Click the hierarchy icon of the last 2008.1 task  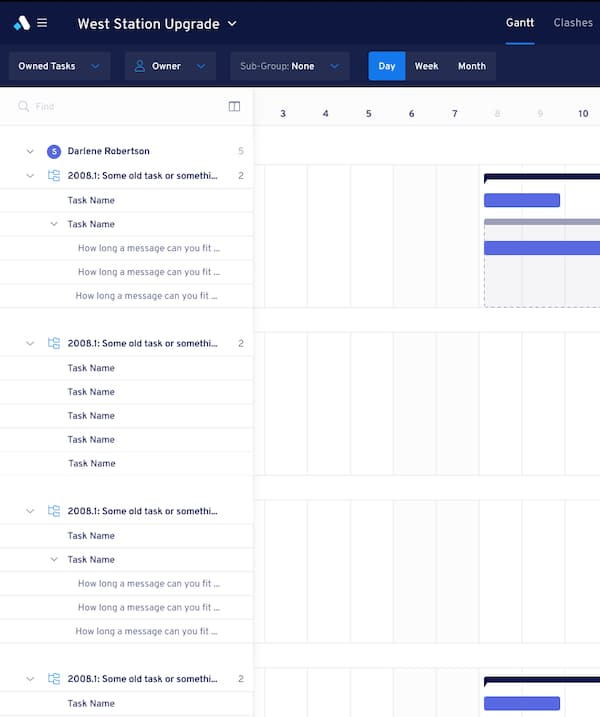tap(54, 679)
